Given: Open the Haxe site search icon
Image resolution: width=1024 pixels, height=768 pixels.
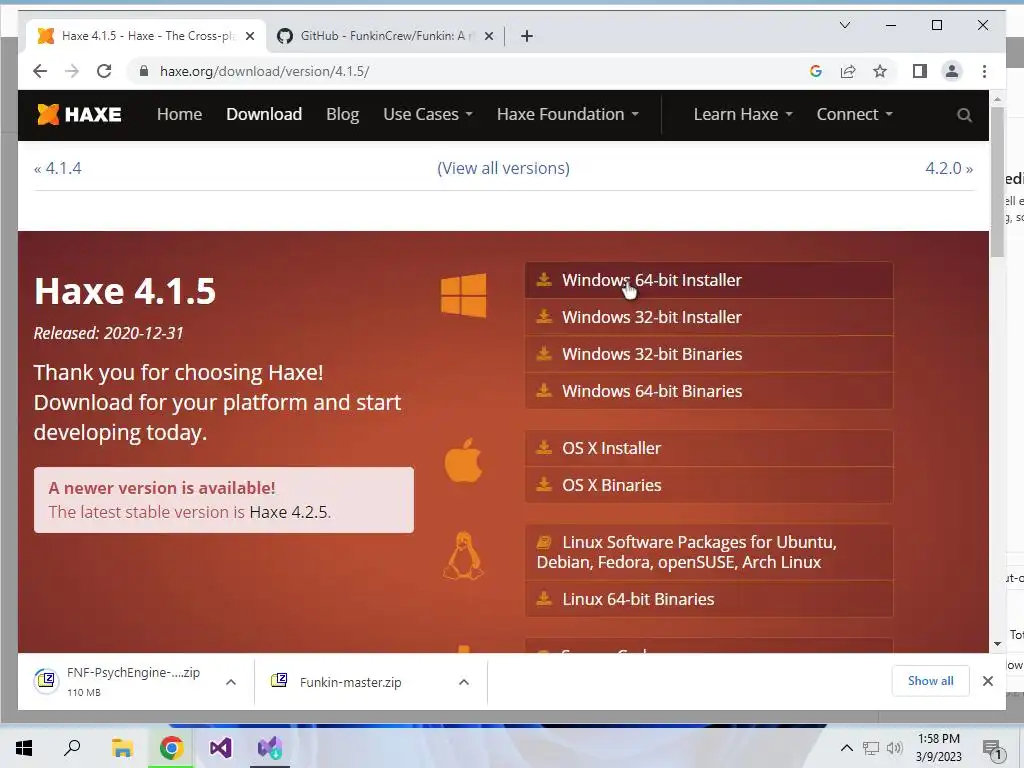Looking at the screenshot, I should (x=964, y=115).
